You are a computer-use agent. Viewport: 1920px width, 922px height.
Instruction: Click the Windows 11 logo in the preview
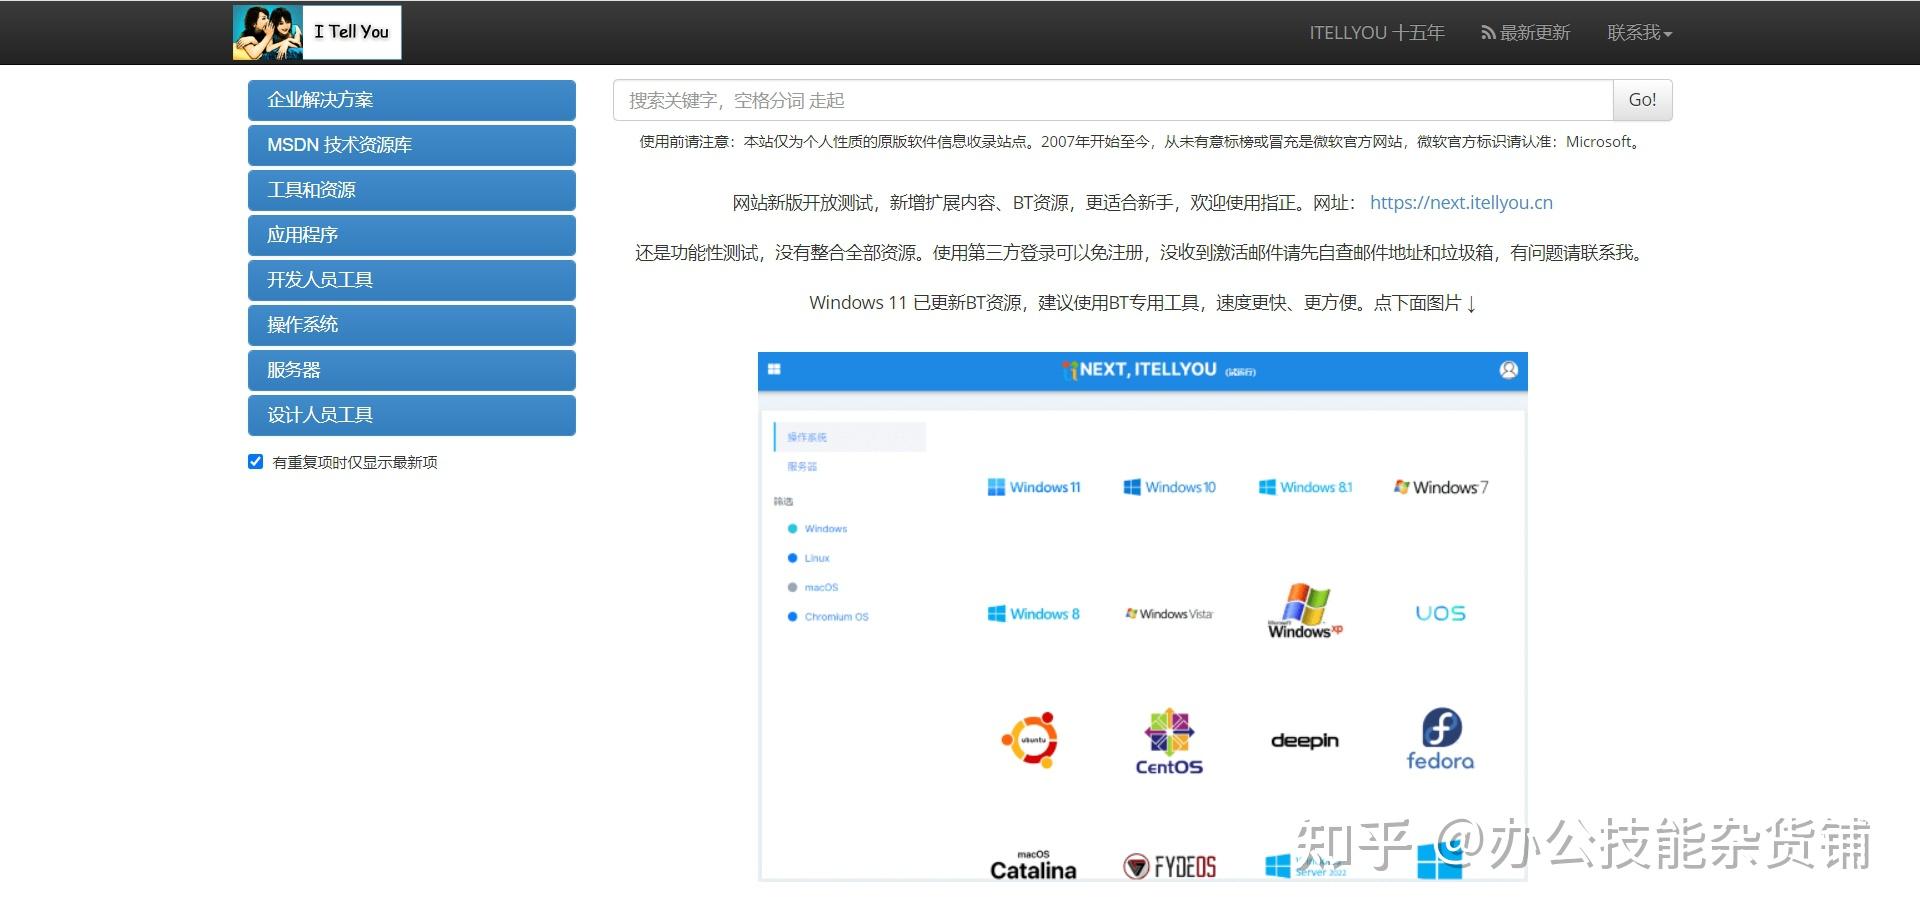tap(1034, 487)
